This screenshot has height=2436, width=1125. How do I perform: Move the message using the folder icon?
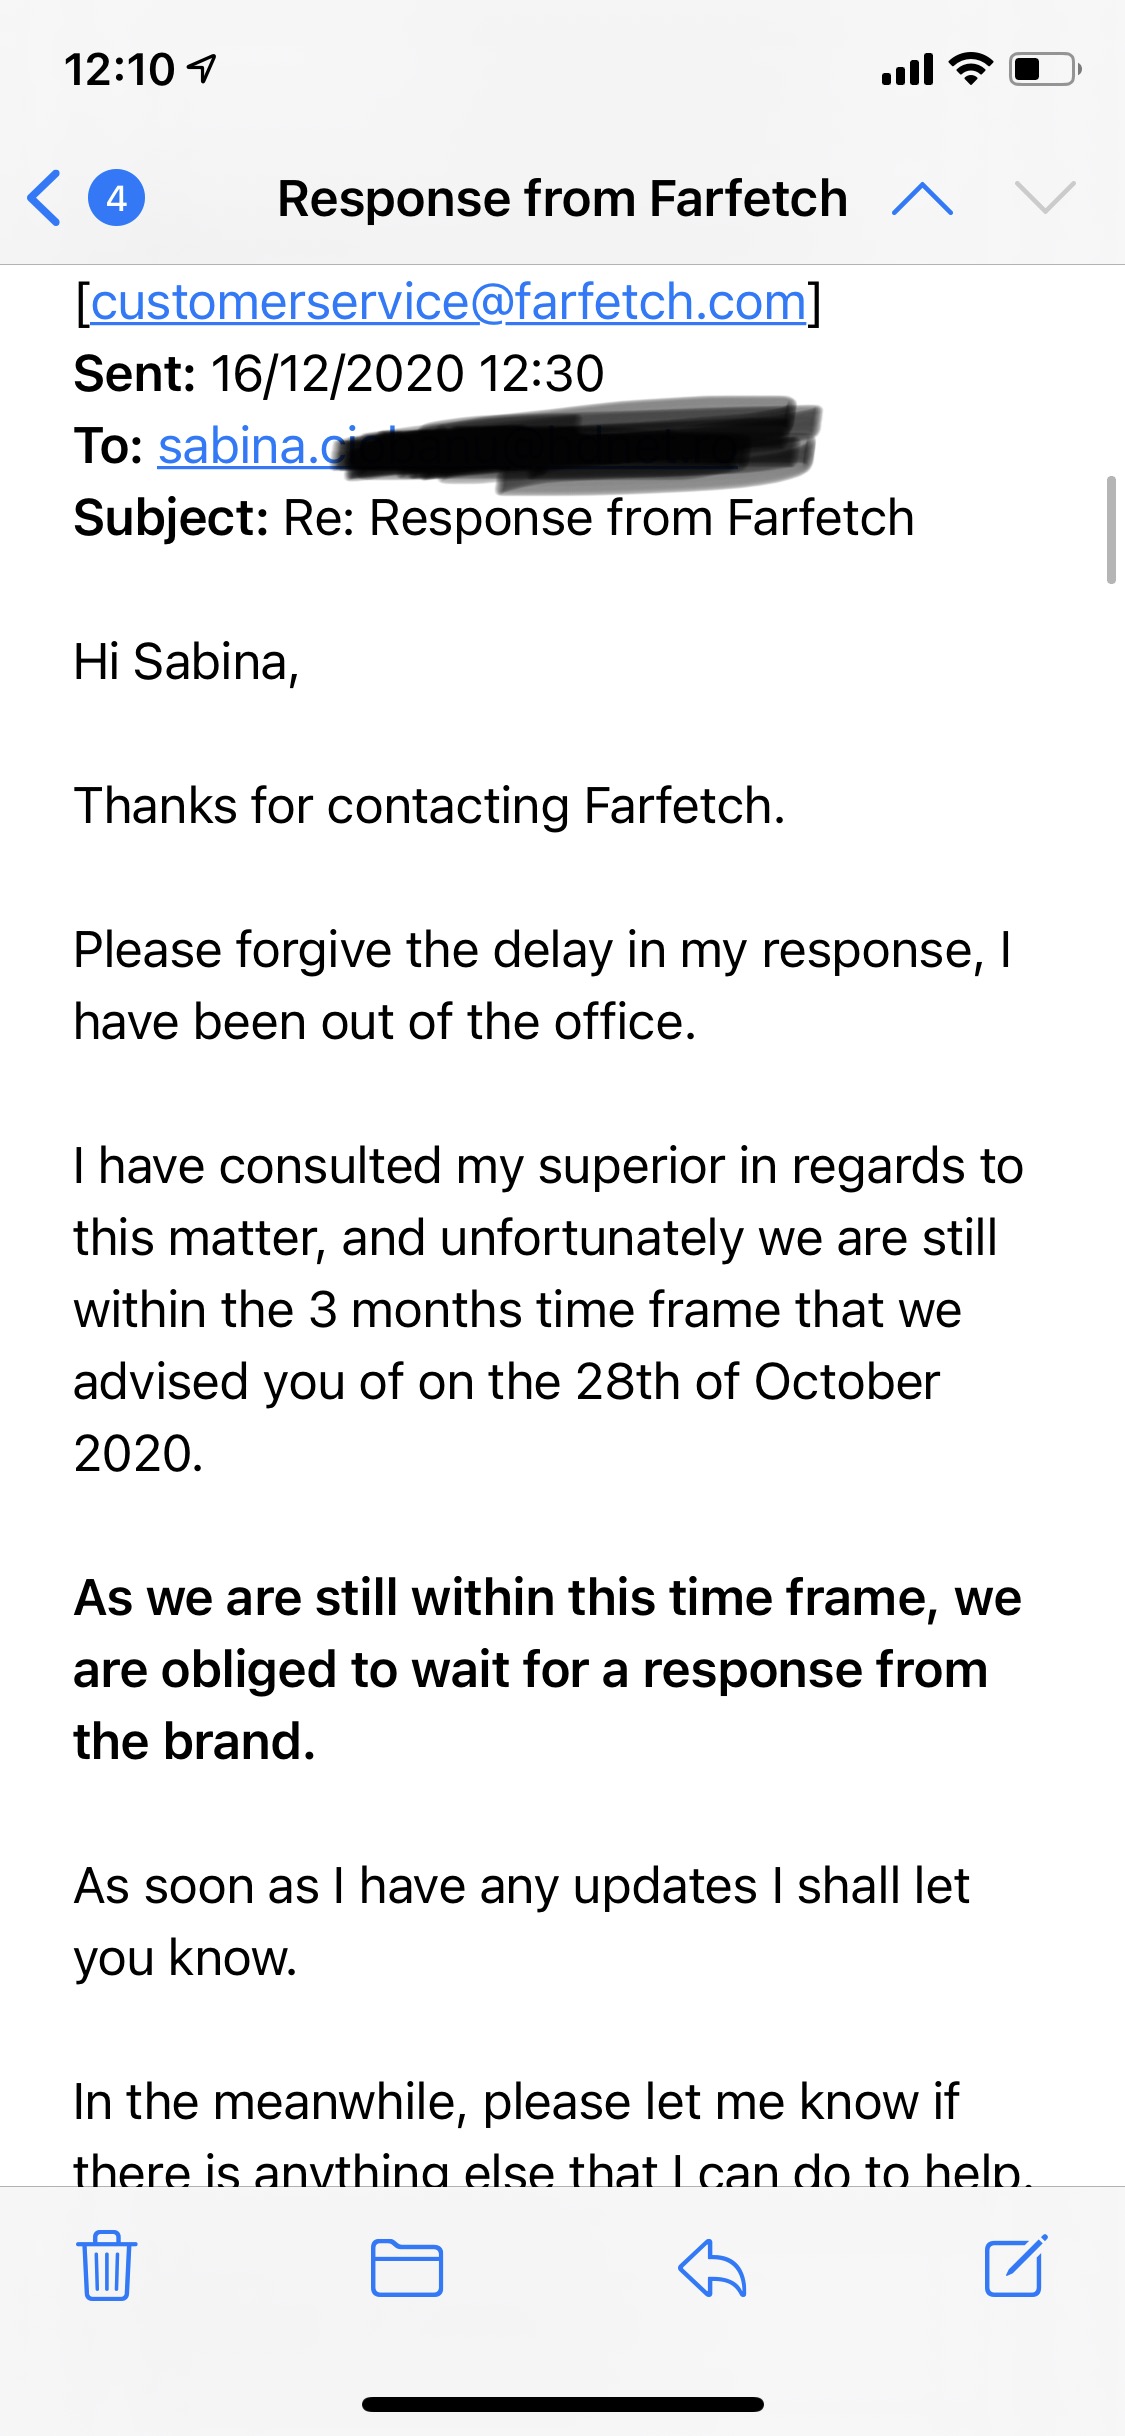[407, 2267]
